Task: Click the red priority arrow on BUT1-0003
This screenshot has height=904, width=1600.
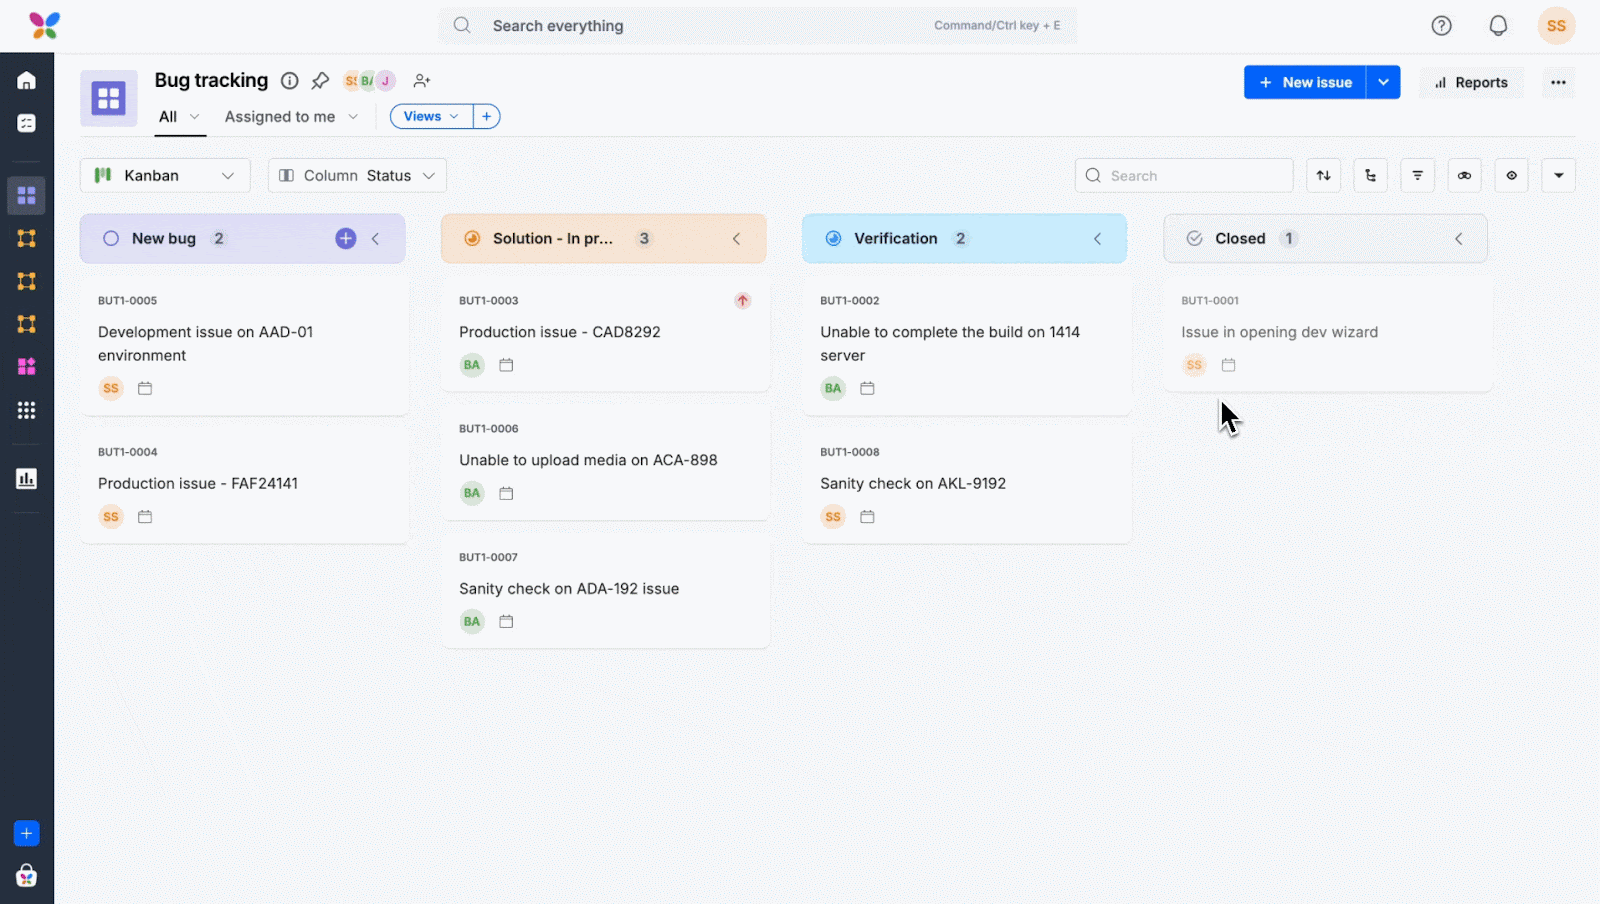Action: 743,300
